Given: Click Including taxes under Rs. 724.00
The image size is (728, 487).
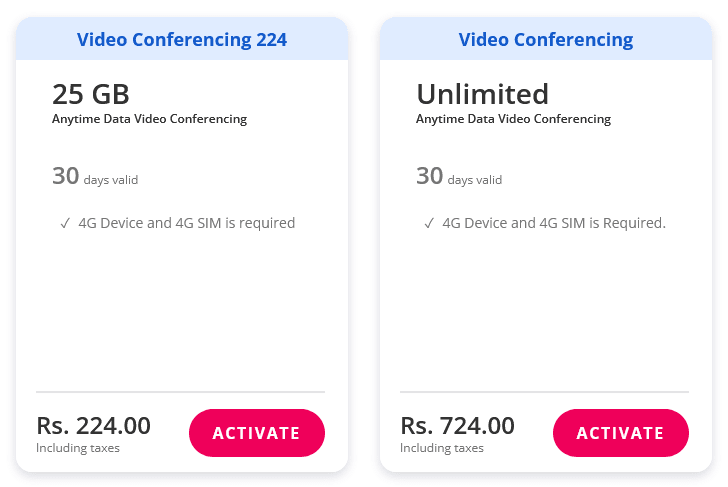Looking at the screenshot, I should pyautogui.click(x=442, y=448).
